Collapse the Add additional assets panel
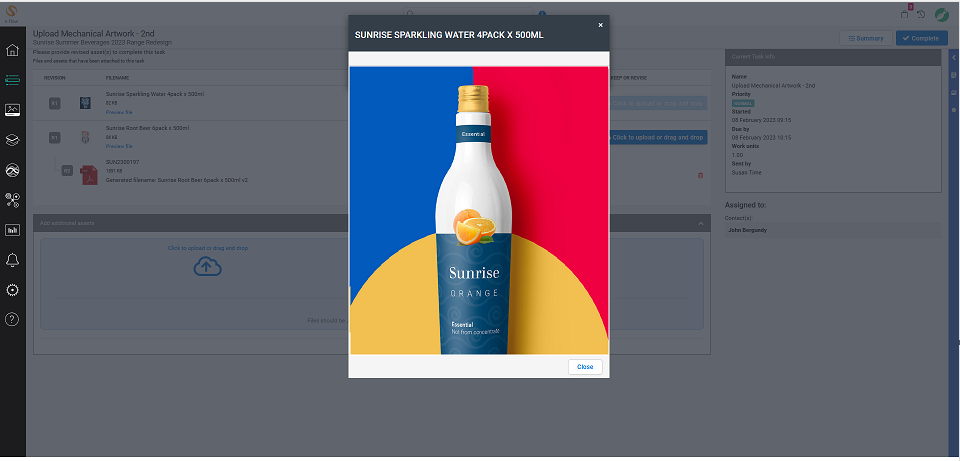The height and width of the screenshot is (461, 960). [701, 223]
